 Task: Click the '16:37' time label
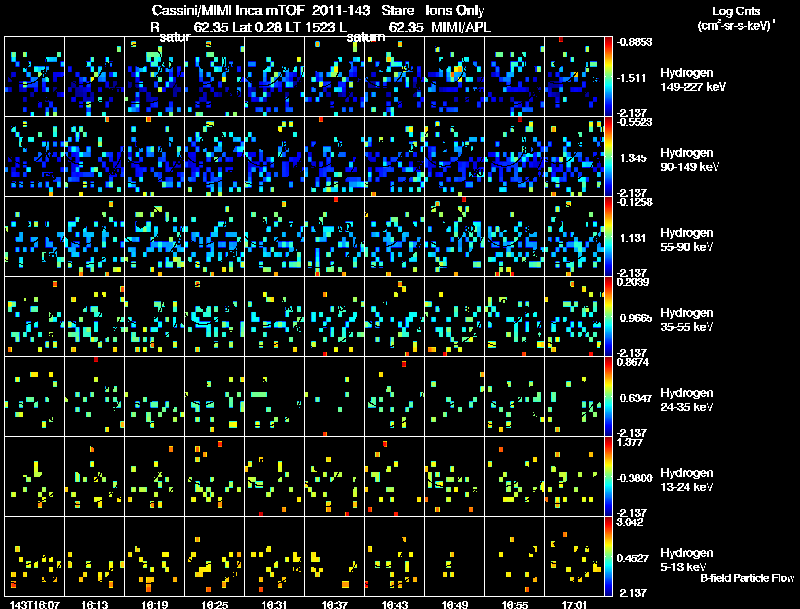pos(335,604)
